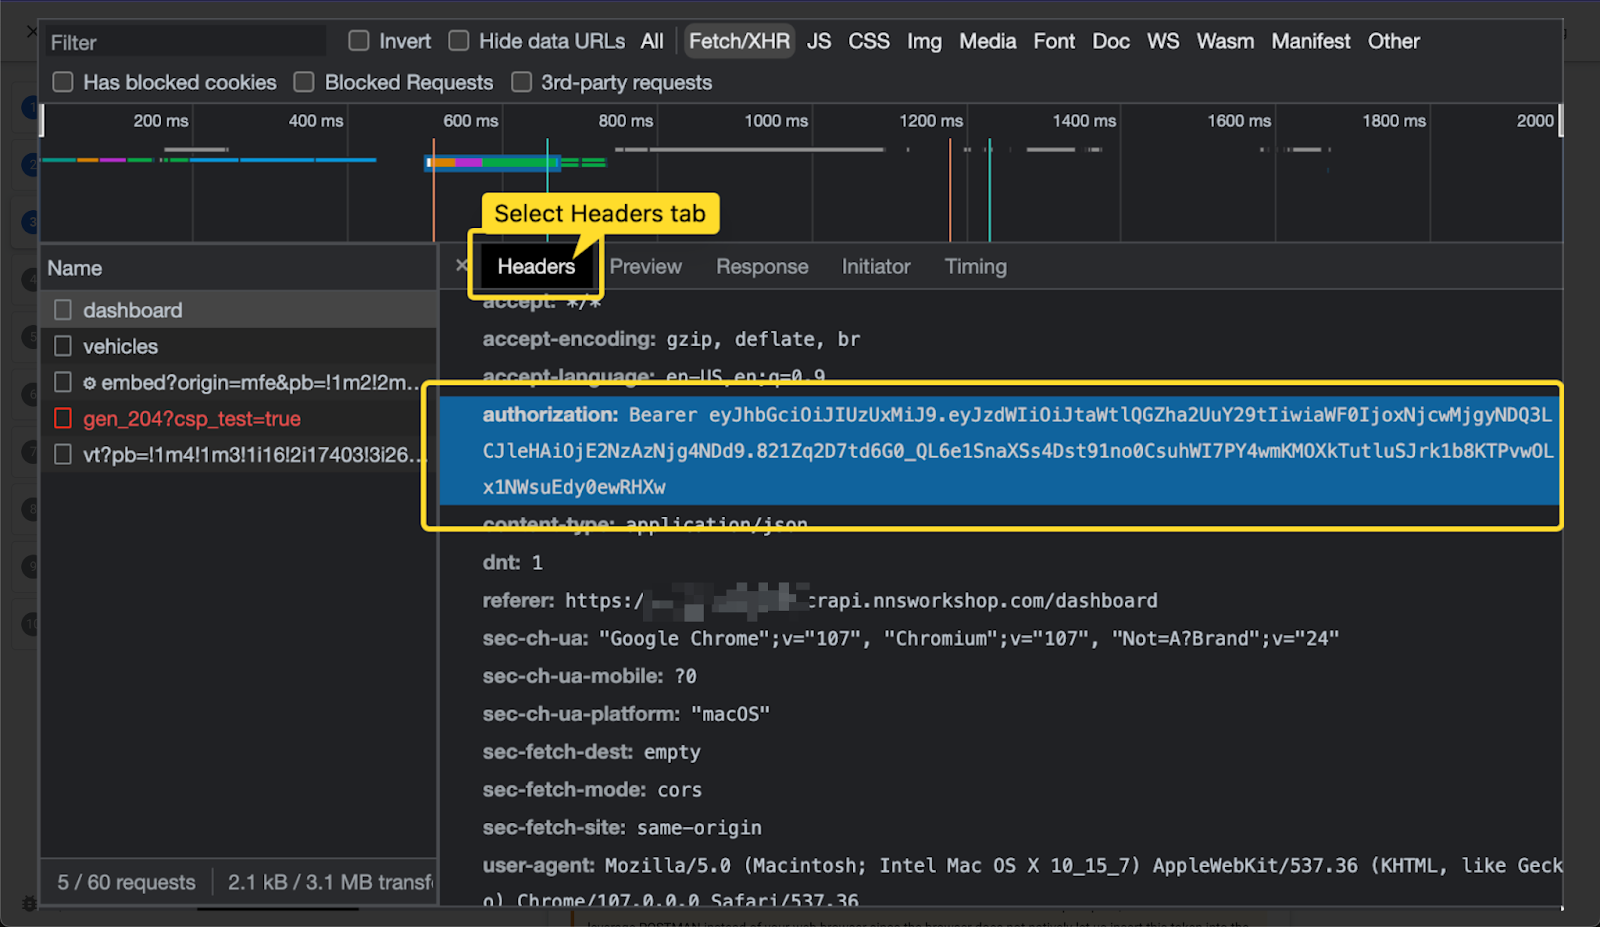Screen dimensions: 1600x927
Task: Select the Fetch/XHR filter
Action: click(x=739, y=41)
